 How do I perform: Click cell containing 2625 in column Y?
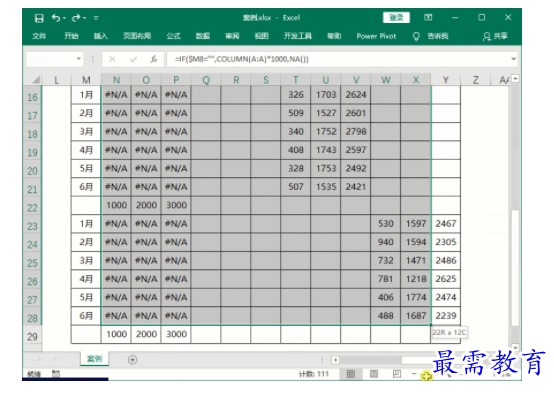(x=446, y=279)
